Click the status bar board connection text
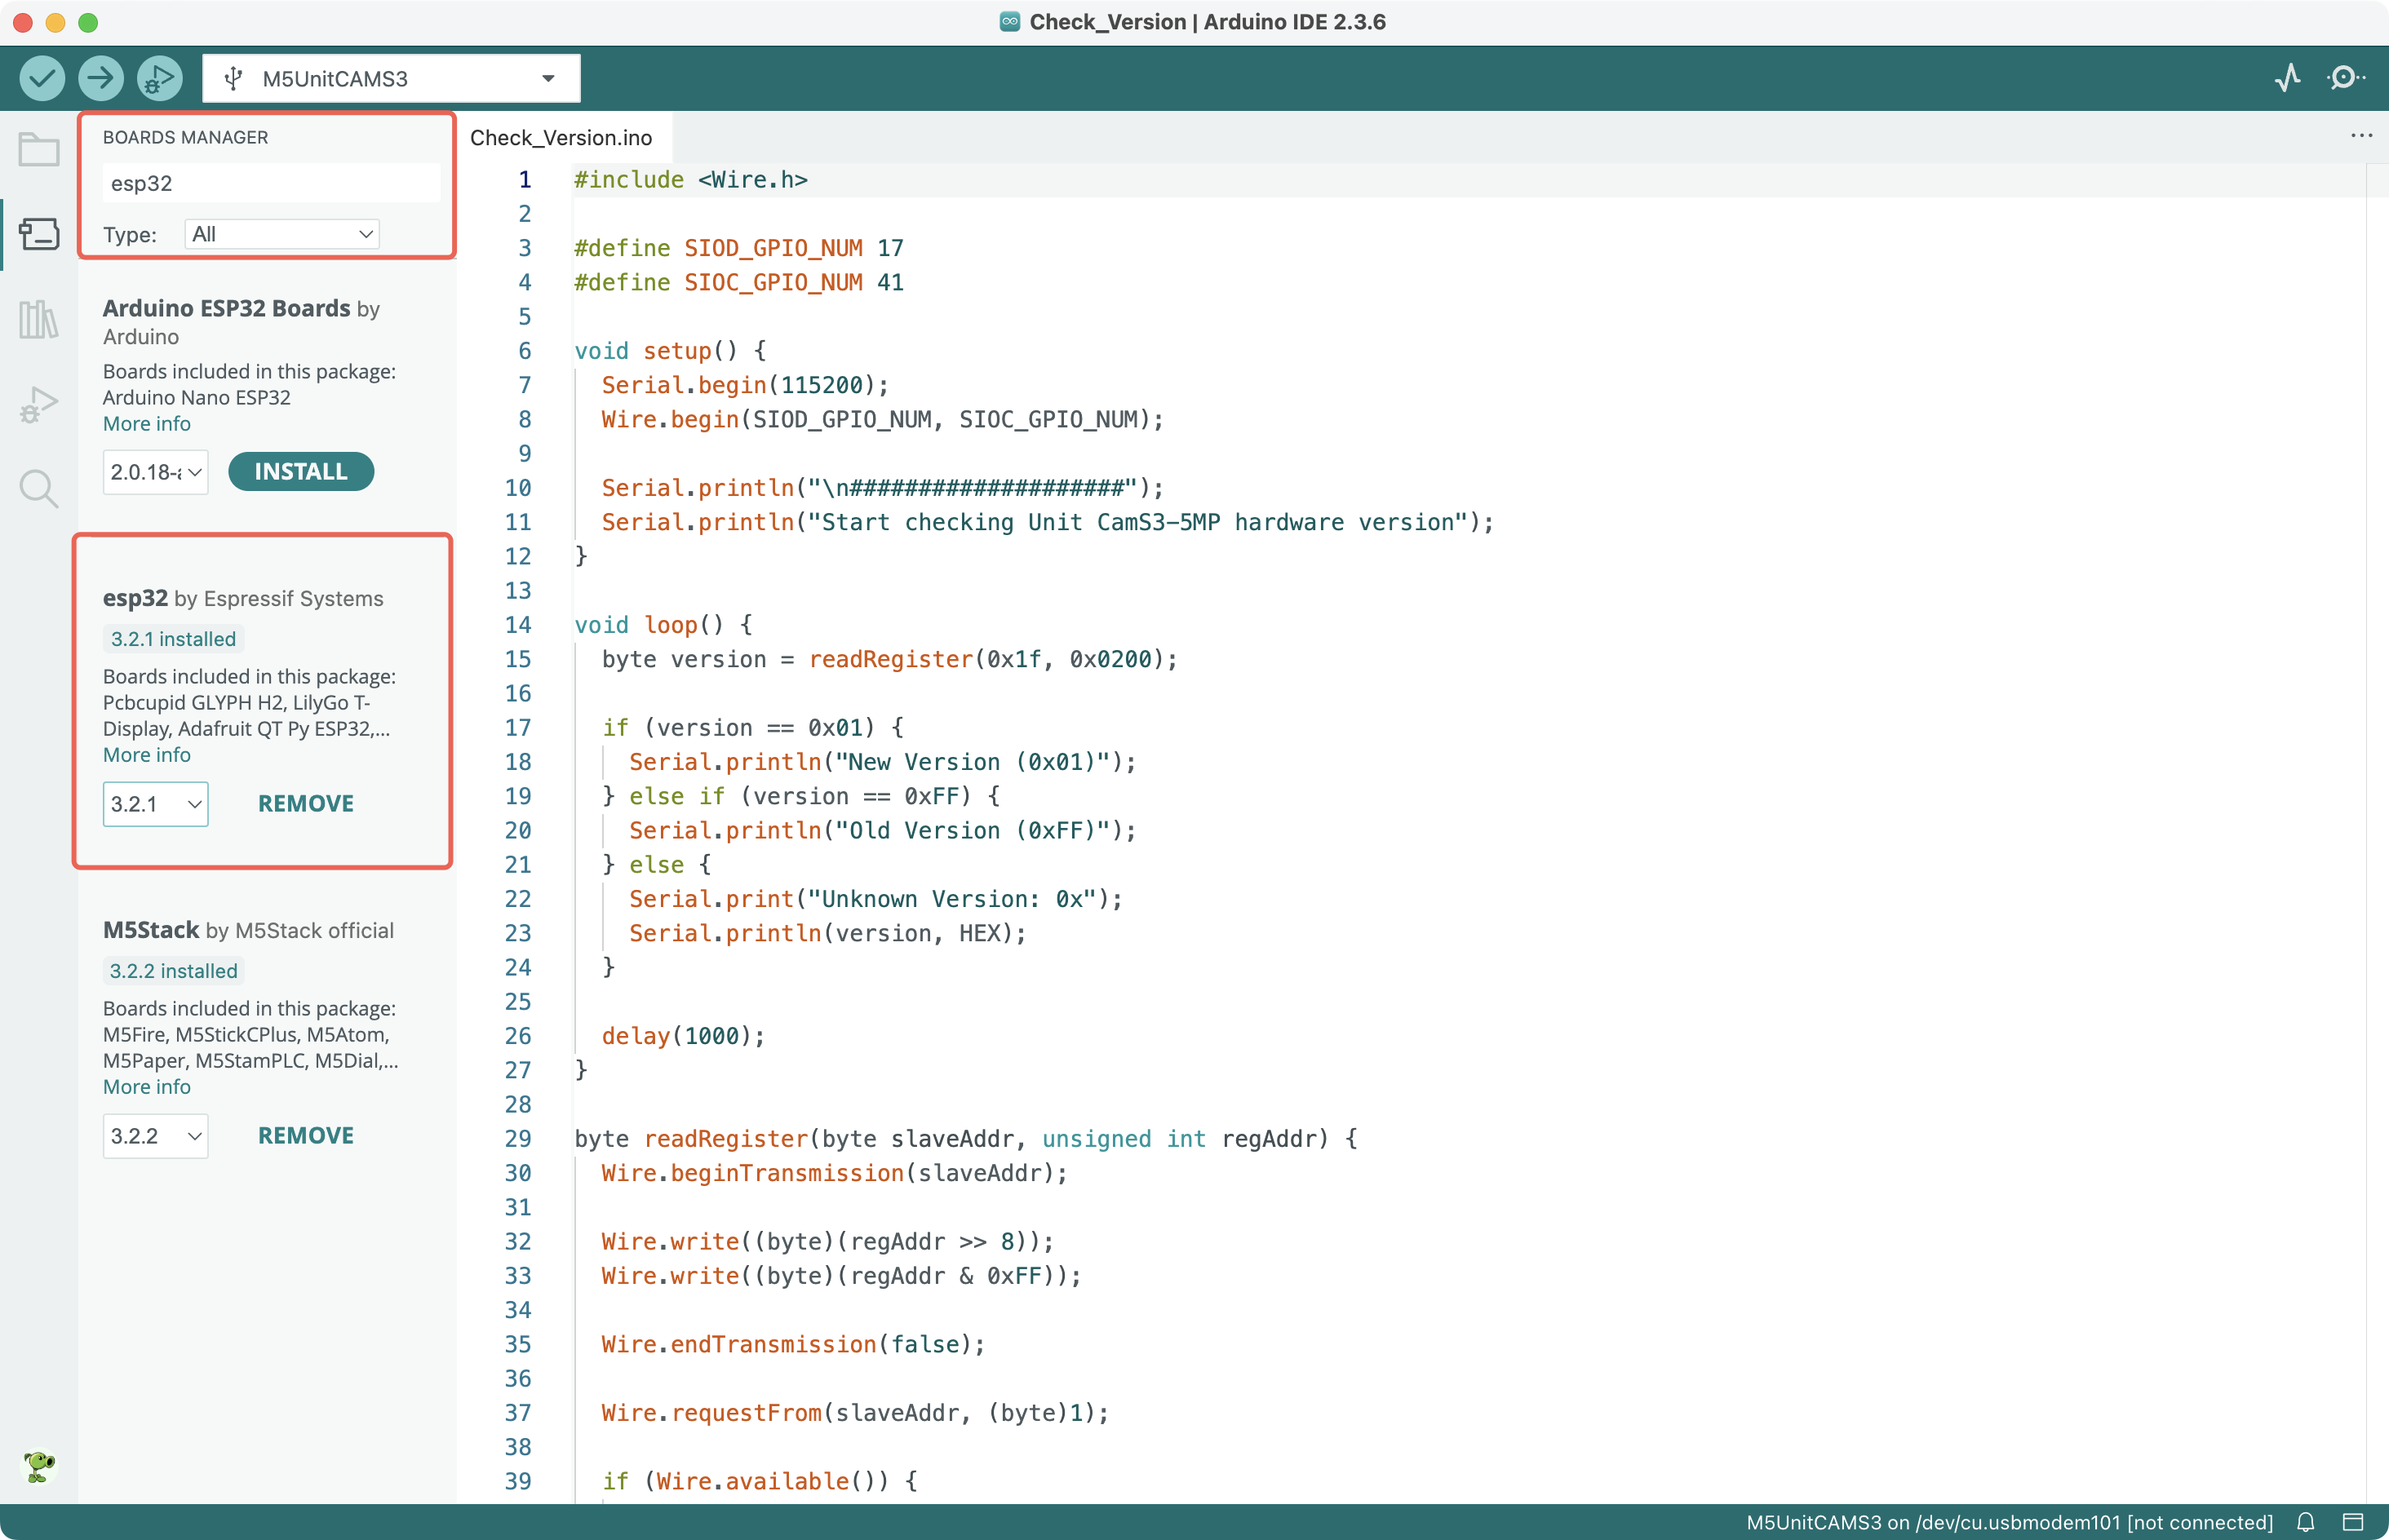Image resolution: width=2389 pixels, height=1540 pixels. (2009, 1522)
